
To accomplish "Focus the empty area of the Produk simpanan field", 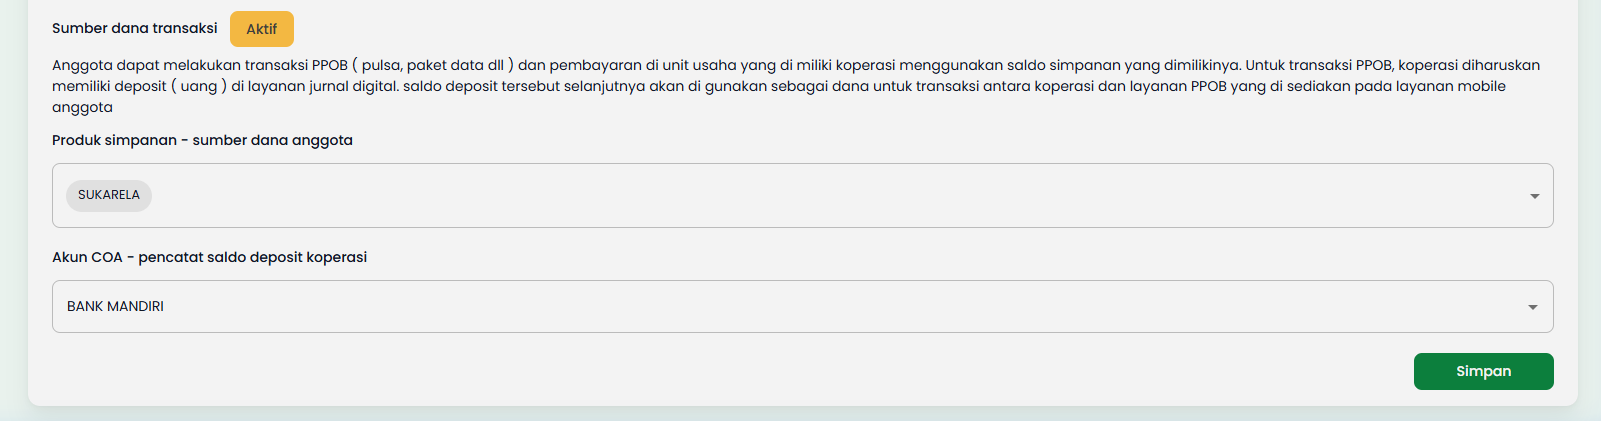I will click(800, 196).
